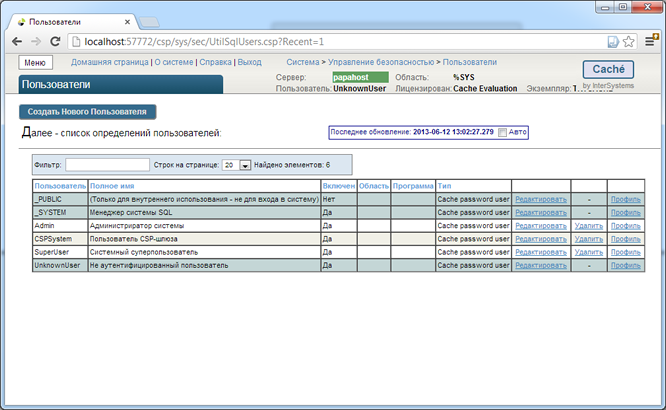Image resolution: width=666 pixels, height=410 pixels.
Task: Select the _SYSTEM username cell
Action: pos(60,212)
